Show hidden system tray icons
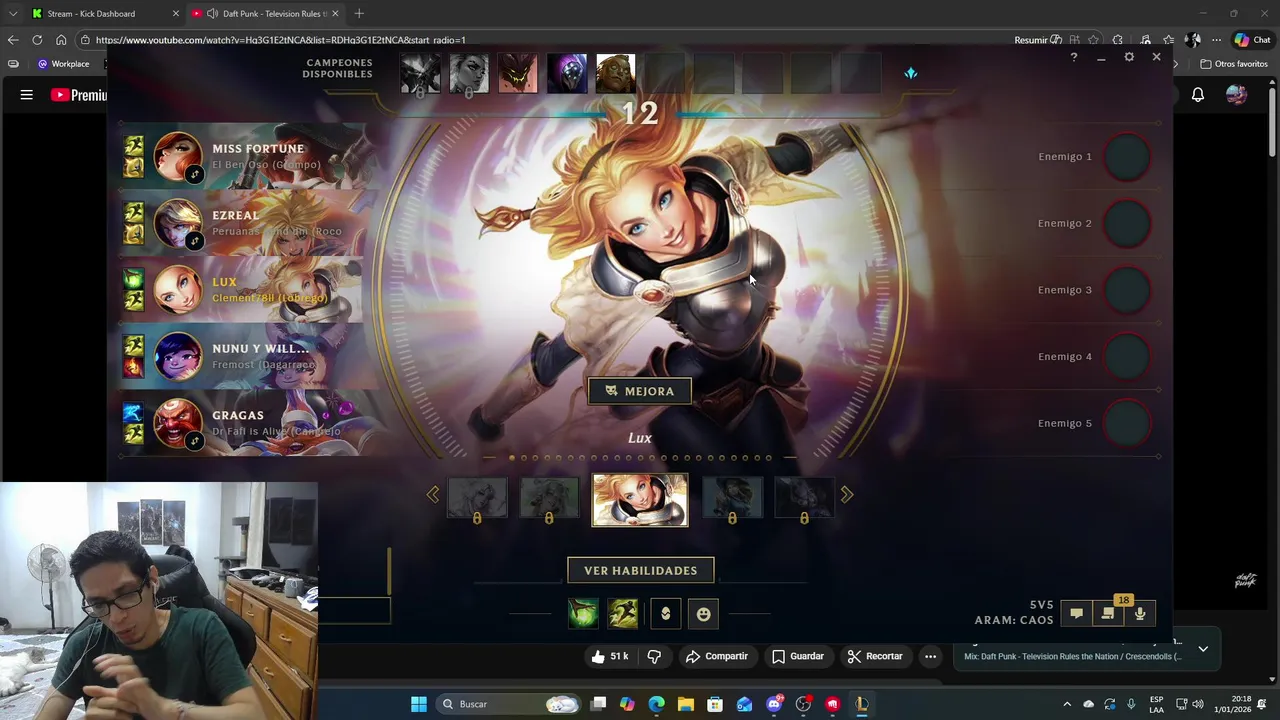The image size is (1280, 720). click(x=1067, y=704)
